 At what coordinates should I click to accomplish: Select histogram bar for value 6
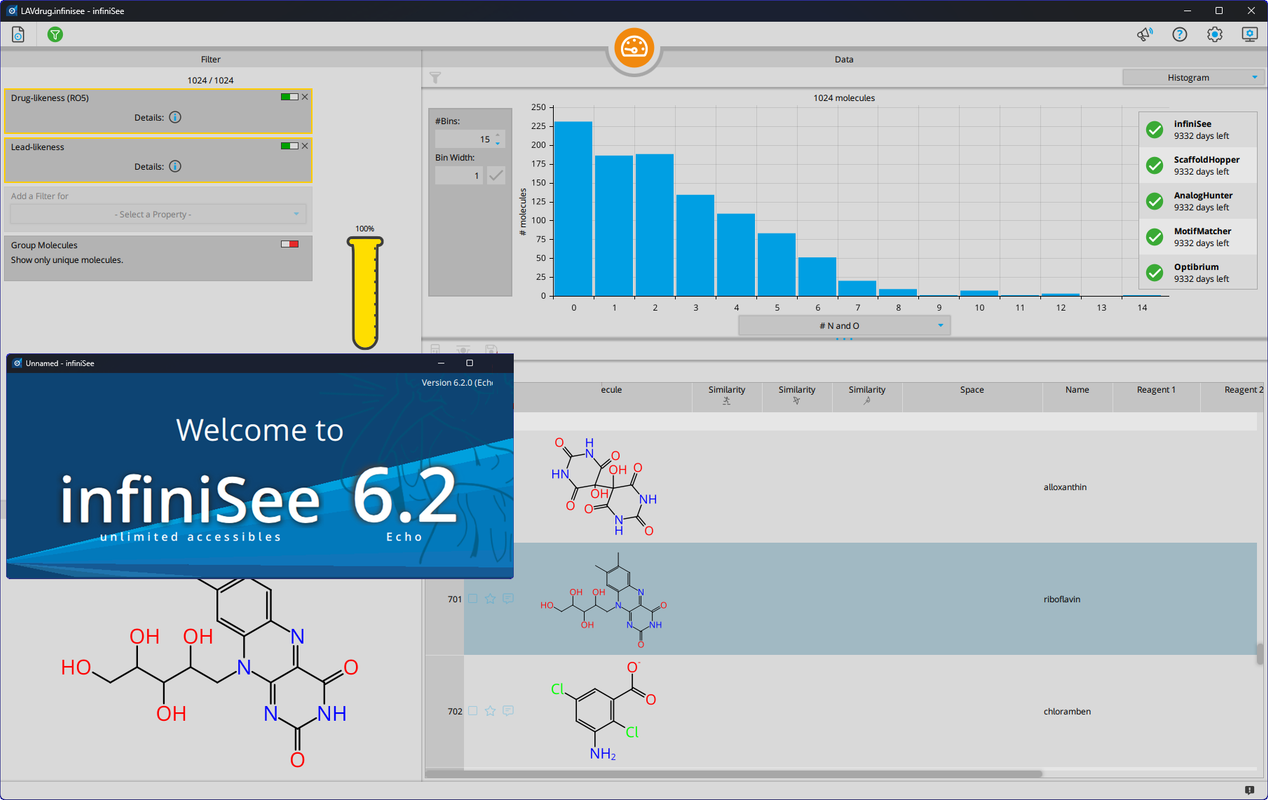(817, 277)
